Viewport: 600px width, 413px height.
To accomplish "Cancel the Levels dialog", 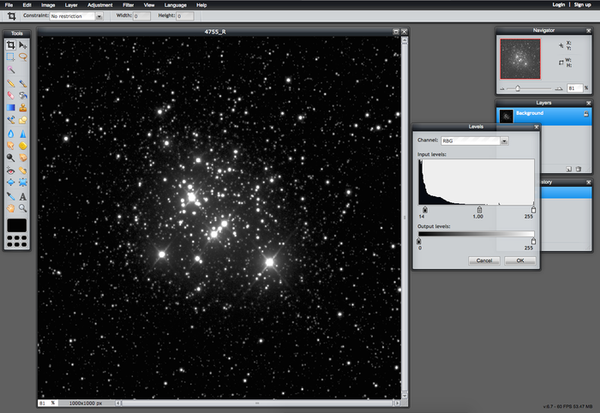I will tap(483, 260).
